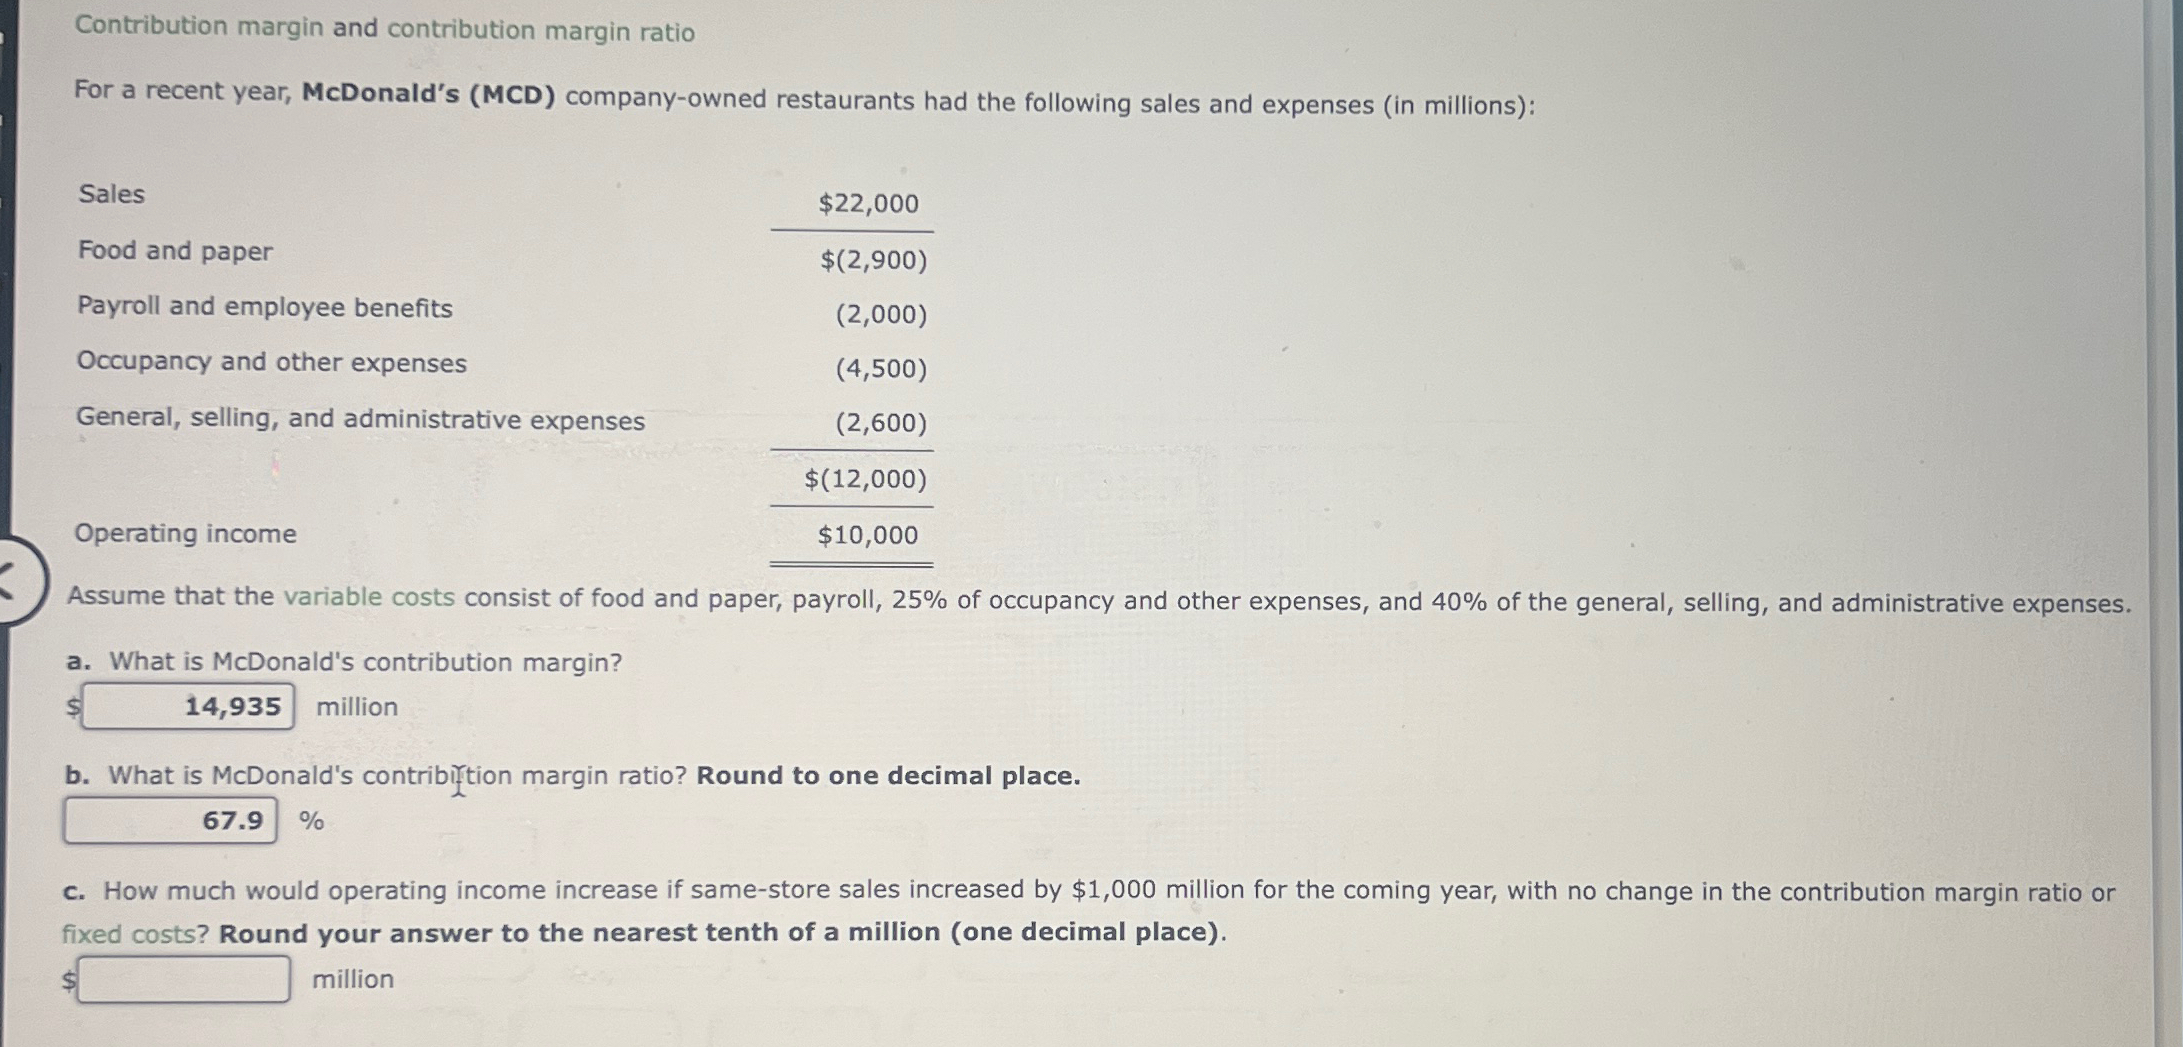2183x1047 pixels.
Task: Click the Operating income value $10,000
Action: pyautogui.click(x=867, y=535)
